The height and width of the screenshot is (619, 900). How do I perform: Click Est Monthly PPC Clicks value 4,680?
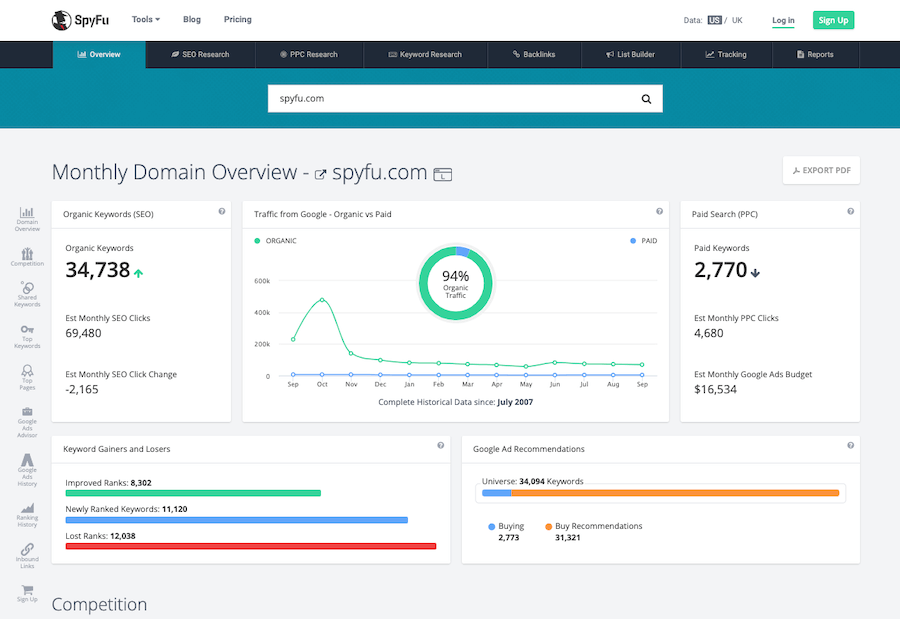point(709,334)
